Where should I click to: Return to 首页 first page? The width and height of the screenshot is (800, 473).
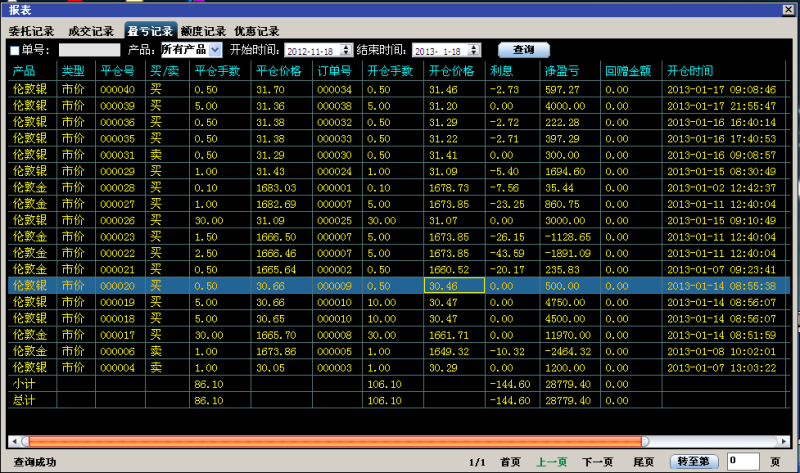pyautogui.click(x=510, y=462)
